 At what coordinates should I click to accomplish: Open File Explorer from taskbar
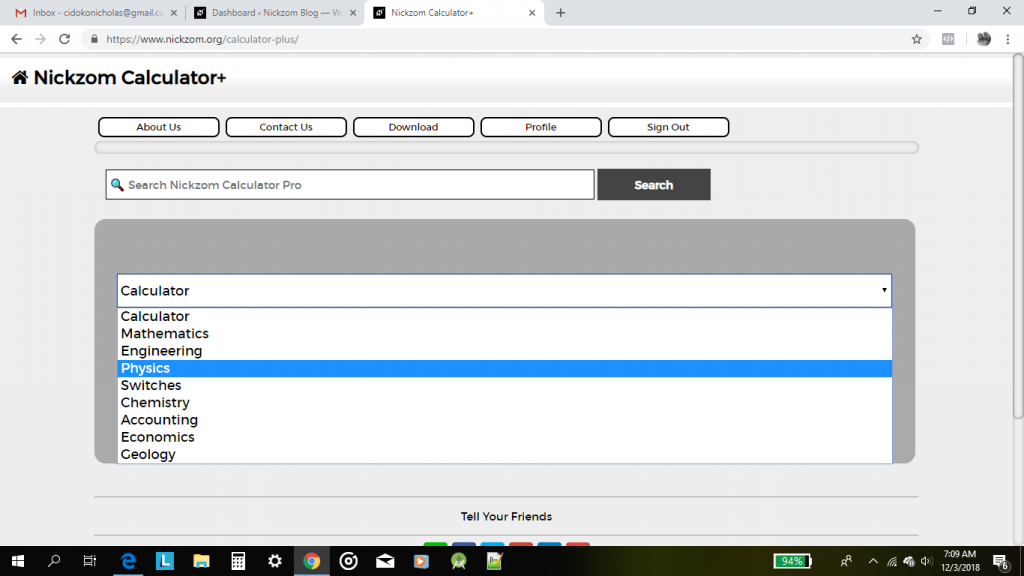pos(201,561)
